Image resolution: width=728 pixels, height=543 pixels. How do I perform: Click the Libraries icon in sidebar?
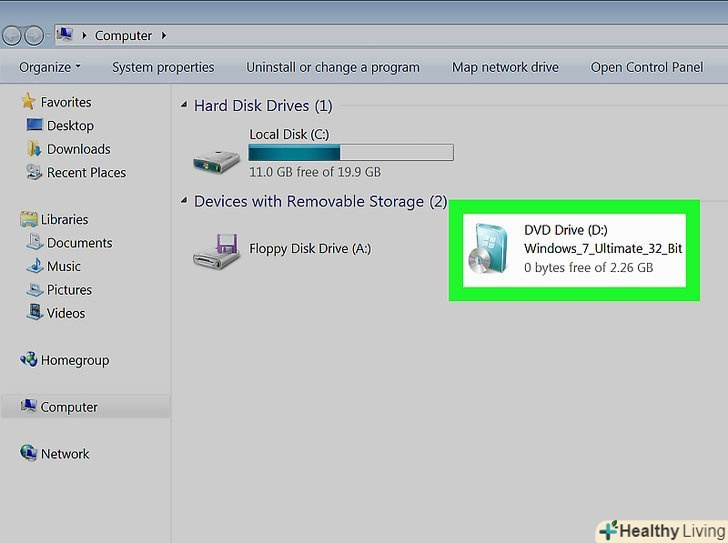(x=29, y=219)
